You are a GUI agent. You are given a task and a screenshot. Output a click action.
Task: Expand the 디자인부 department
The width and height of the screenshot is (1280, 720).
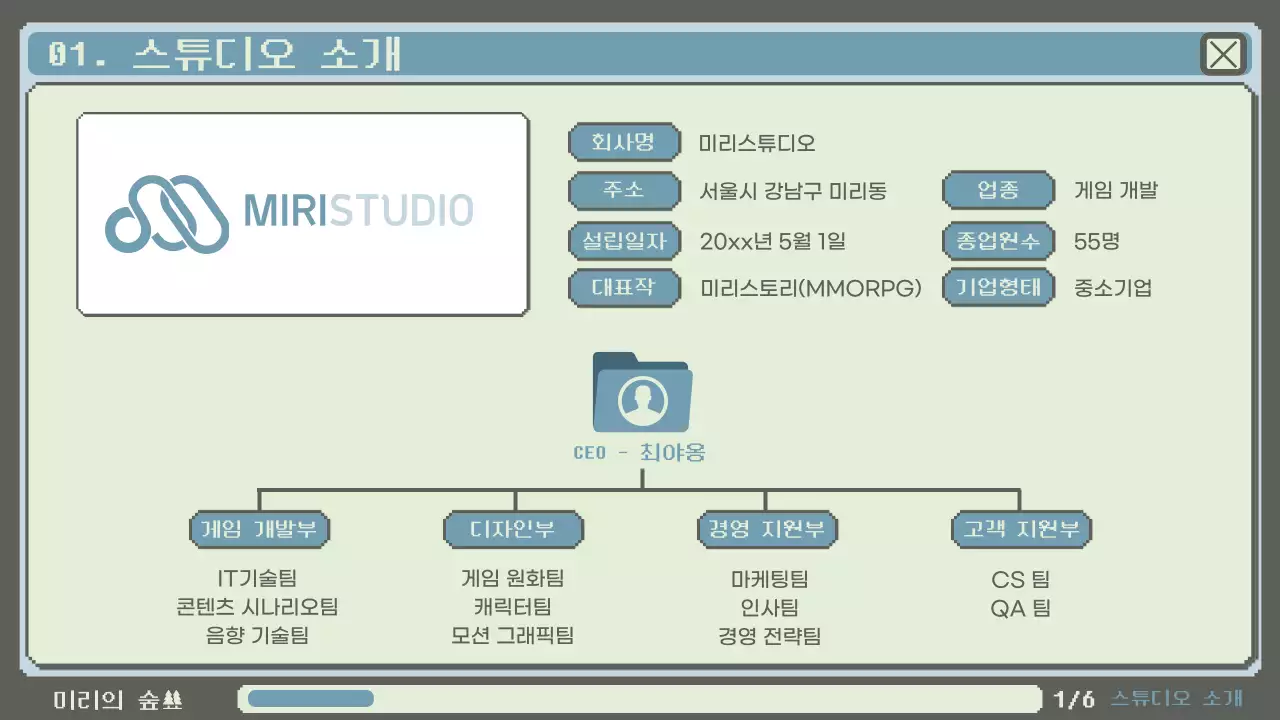tap(513, 530)
